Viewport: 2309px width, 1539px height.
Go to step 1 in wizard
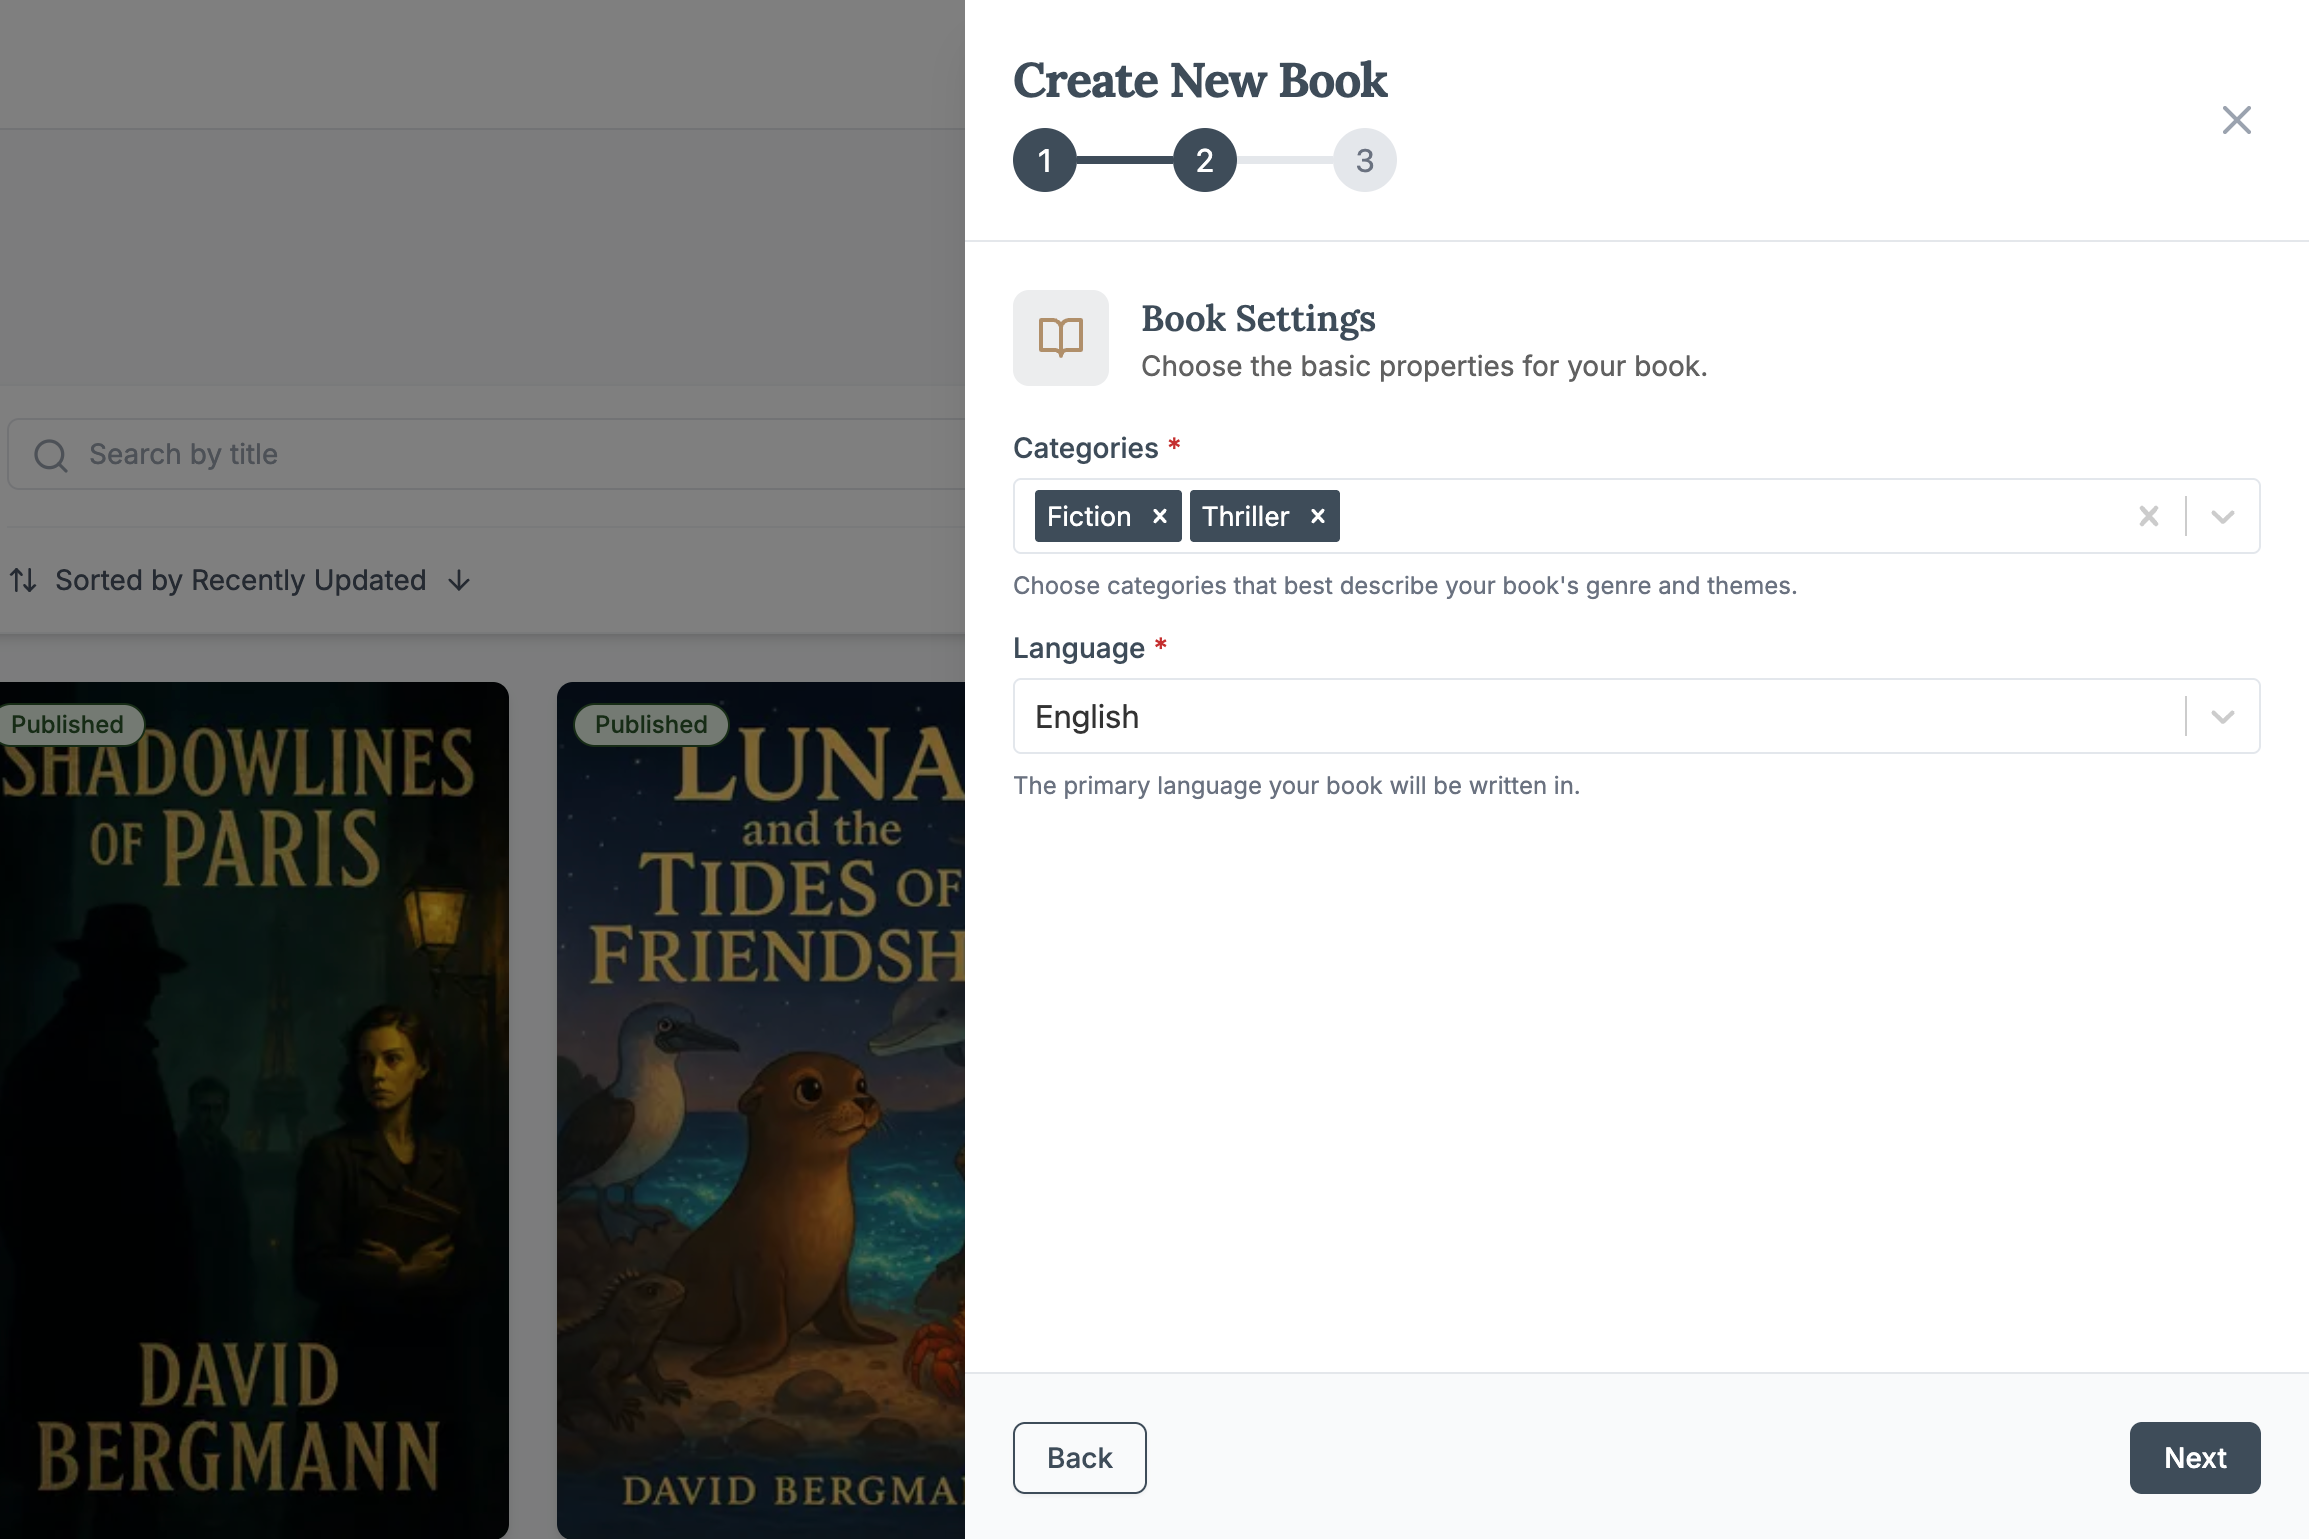[1044, 160]
